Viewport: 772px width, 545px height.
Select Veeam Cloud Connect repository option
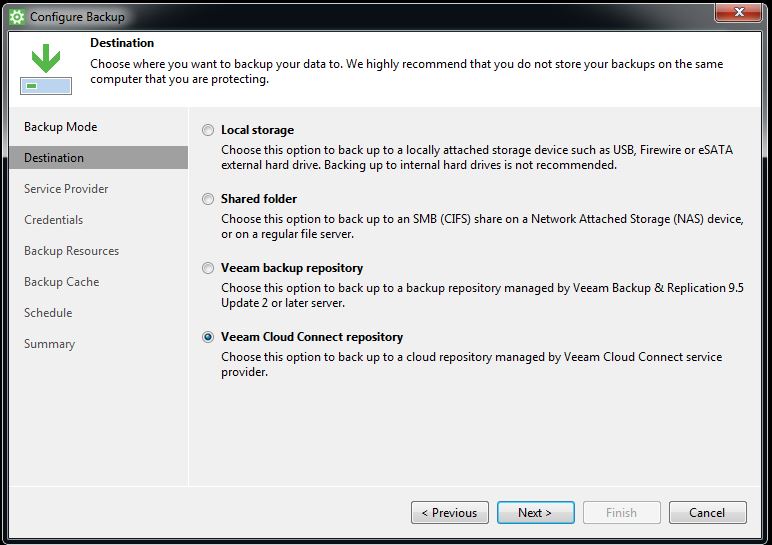(208, 337)
